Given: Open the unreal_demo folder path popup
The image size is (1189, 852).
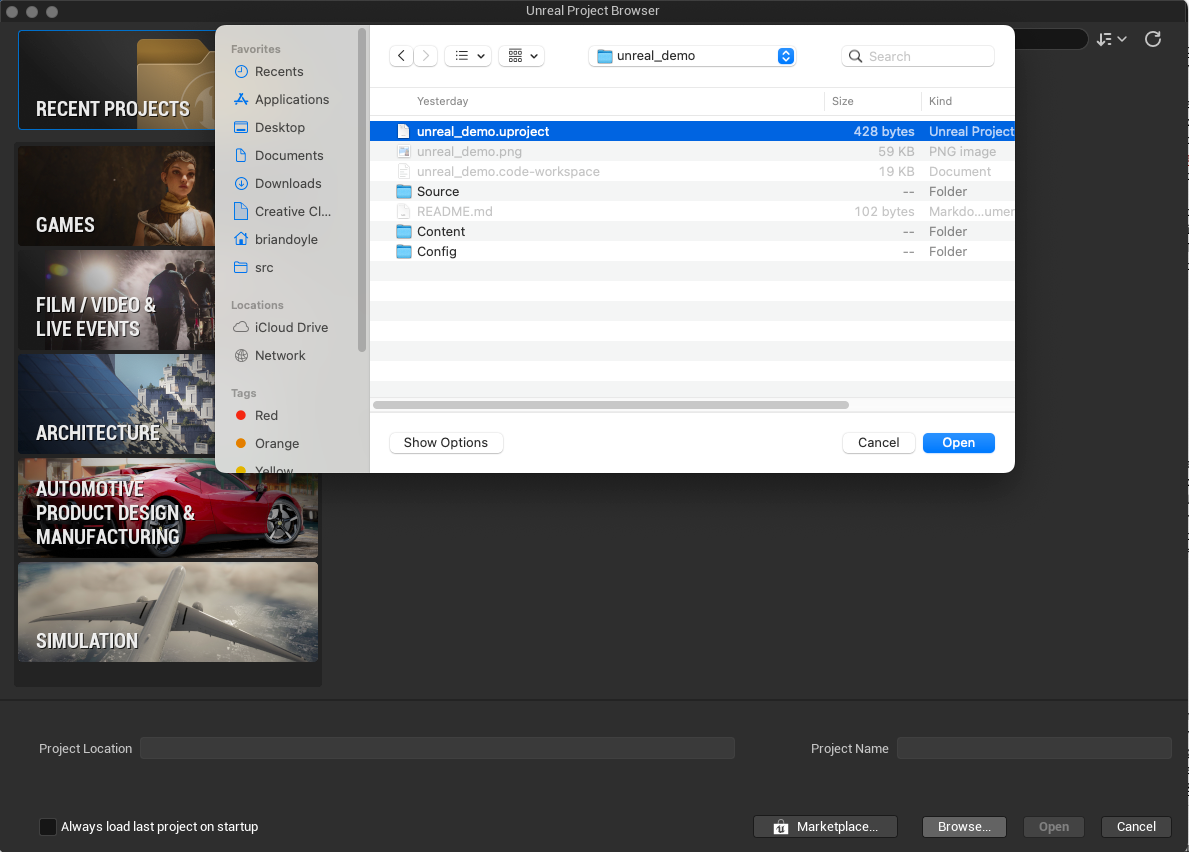Looking at the screenshot, I should [692, 55].
